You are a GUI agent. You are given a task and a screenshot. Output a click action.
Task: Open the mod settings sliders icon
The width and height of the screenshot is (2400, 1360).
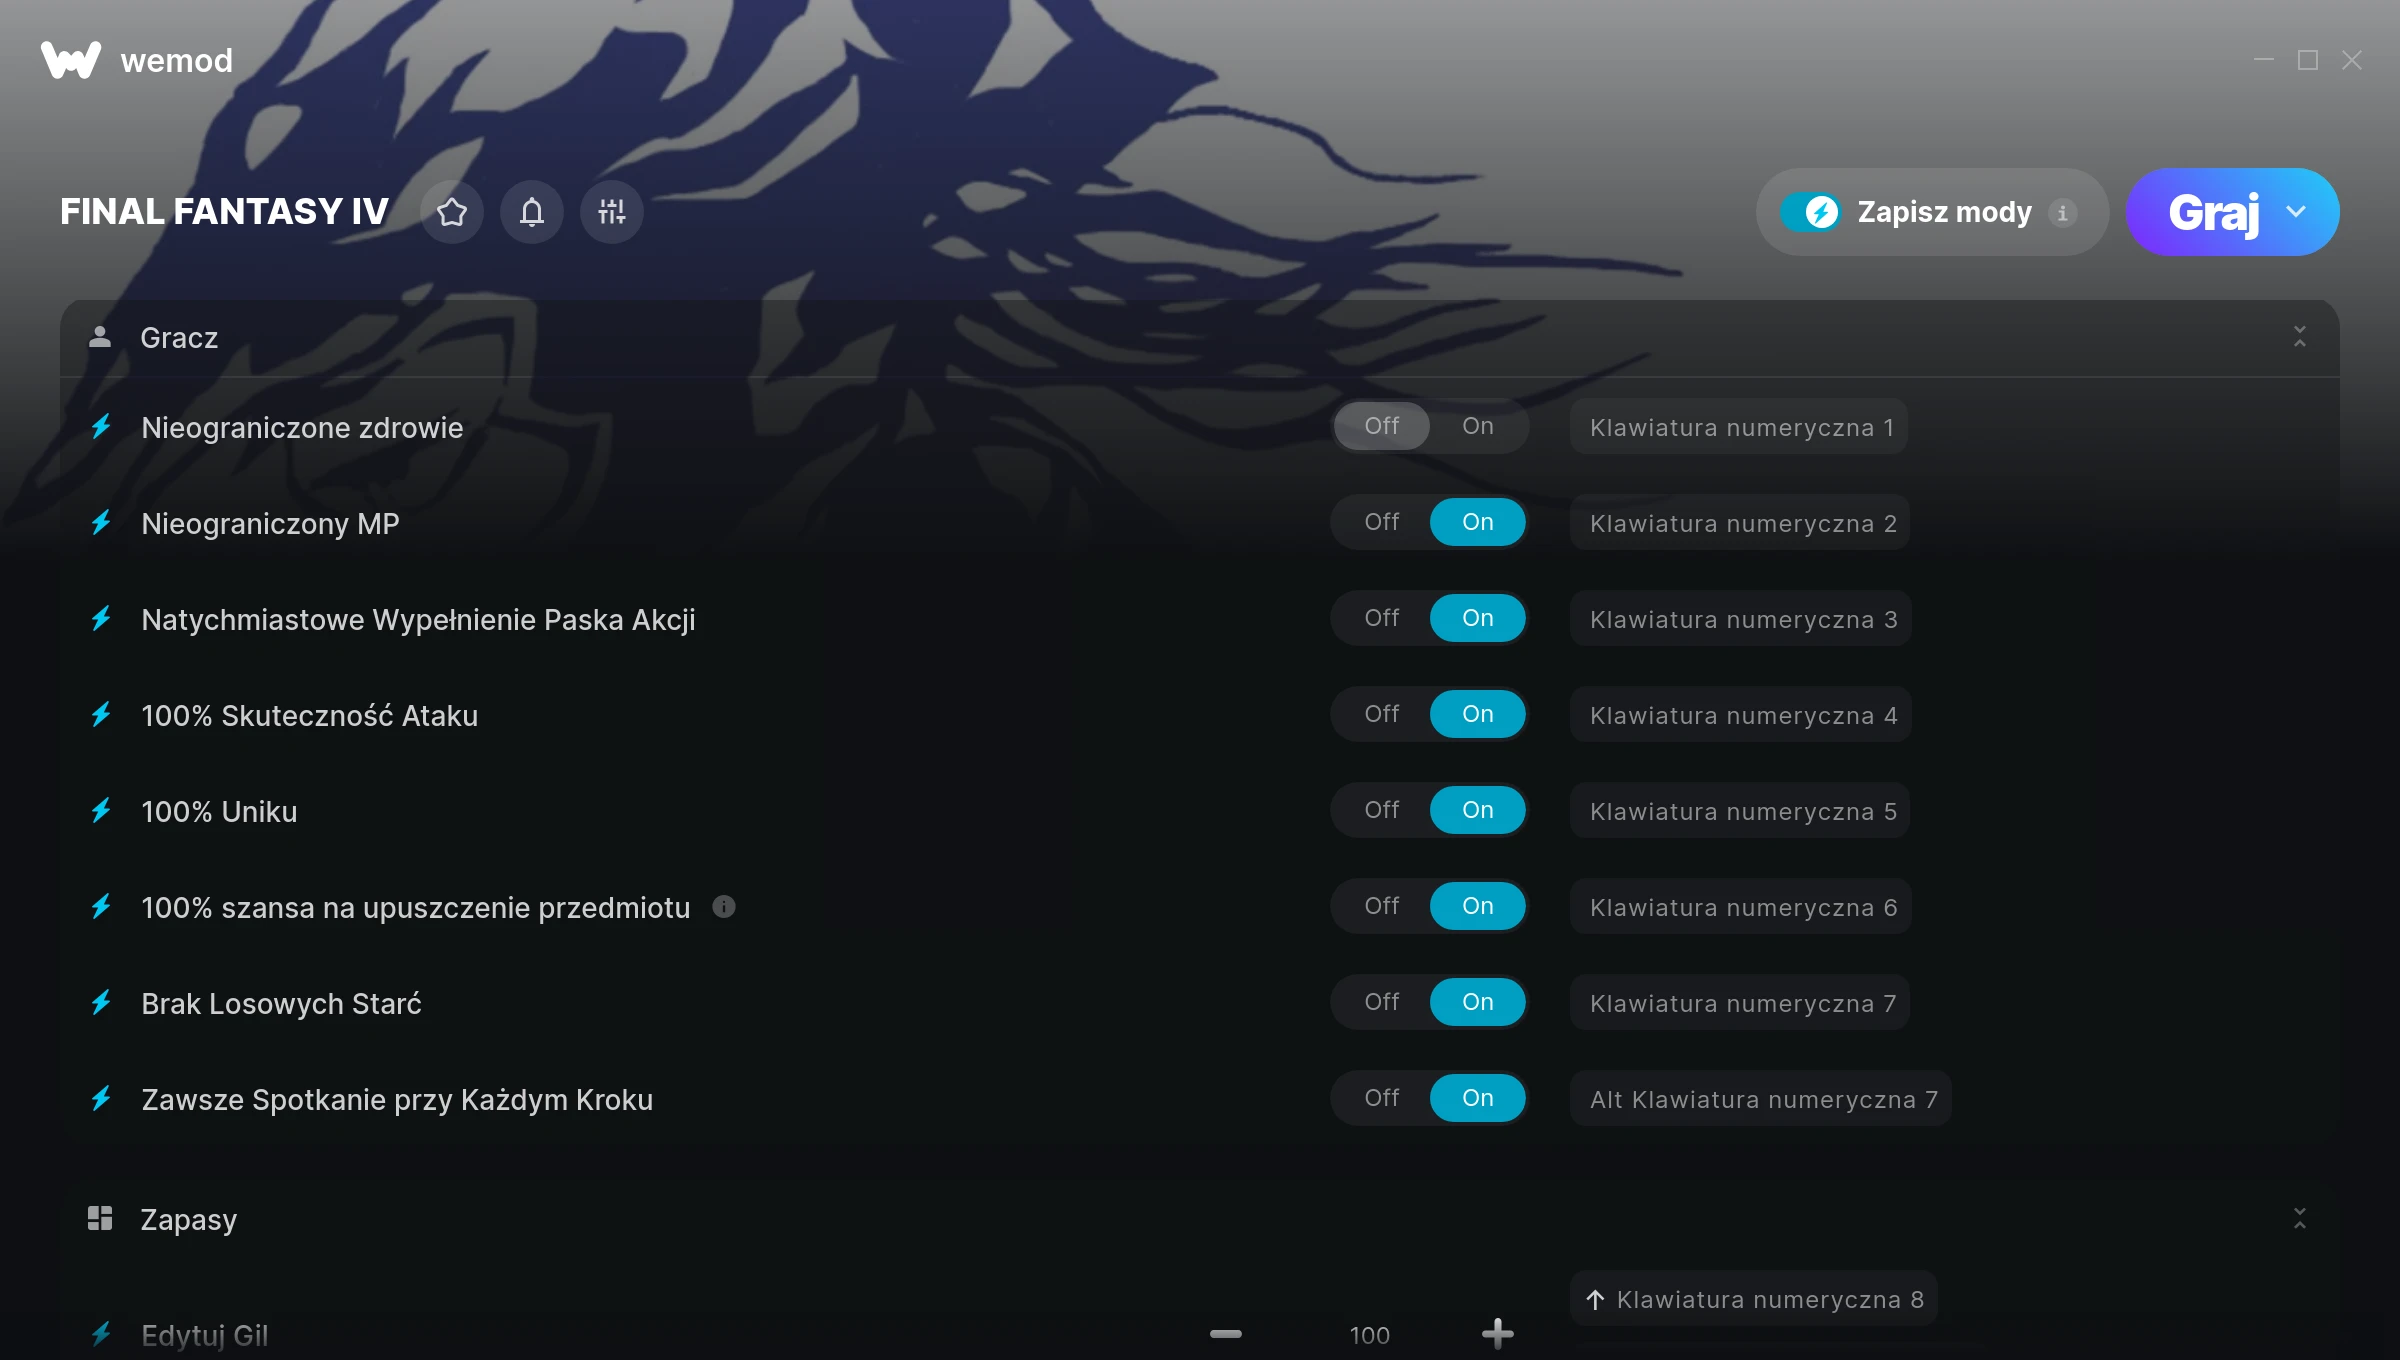tap(612, 212)
